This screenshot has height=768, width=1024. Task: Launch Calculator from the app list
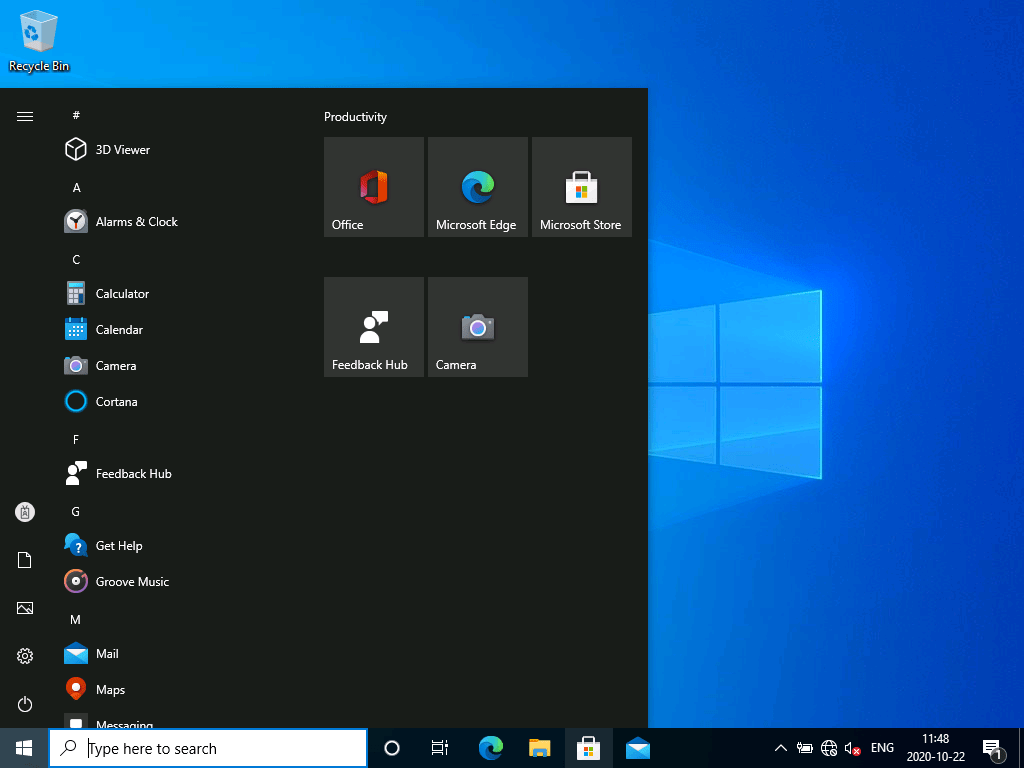coord(121,294)
